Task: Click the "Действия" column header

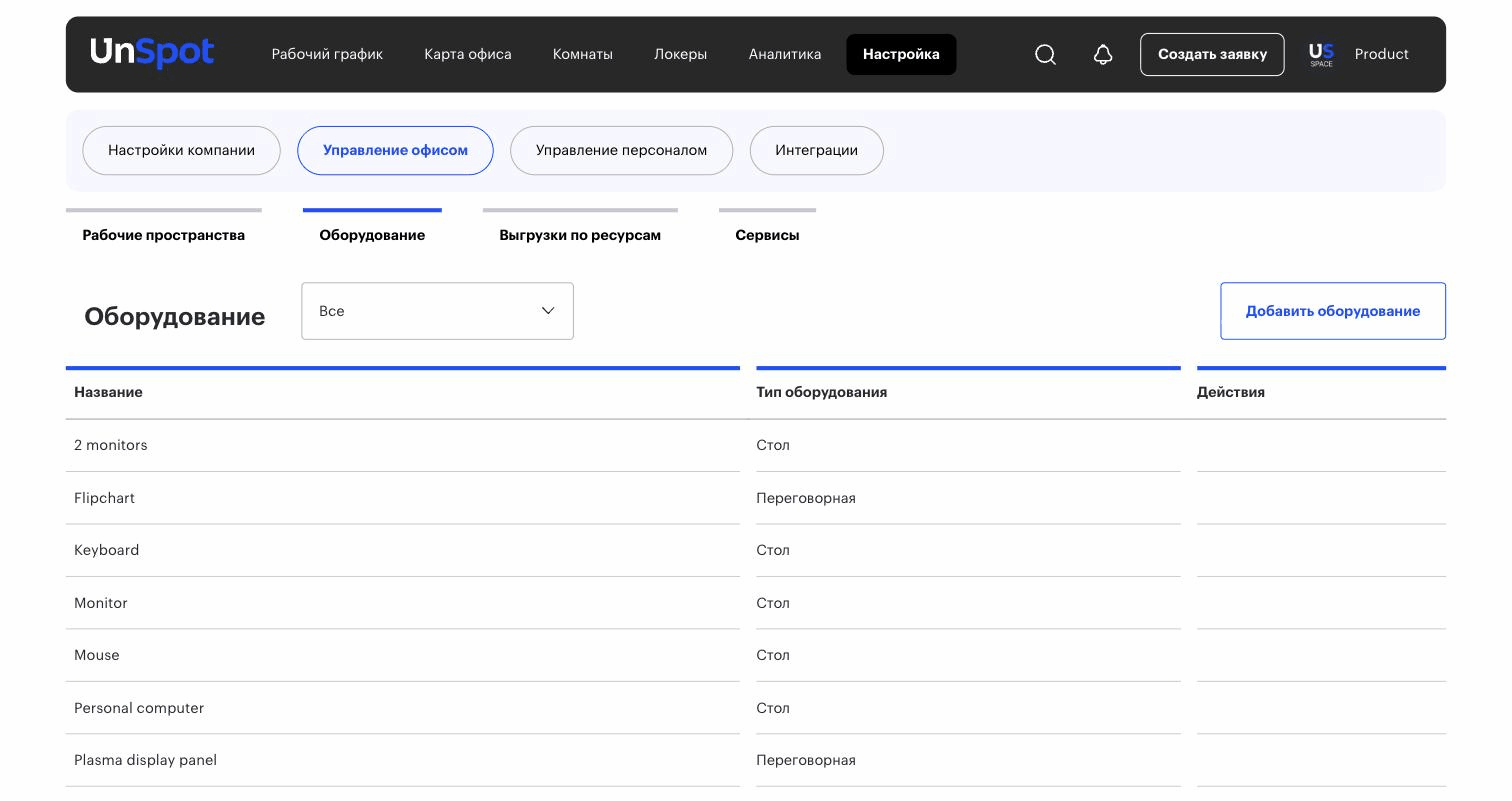Action: click(1230, 392)
